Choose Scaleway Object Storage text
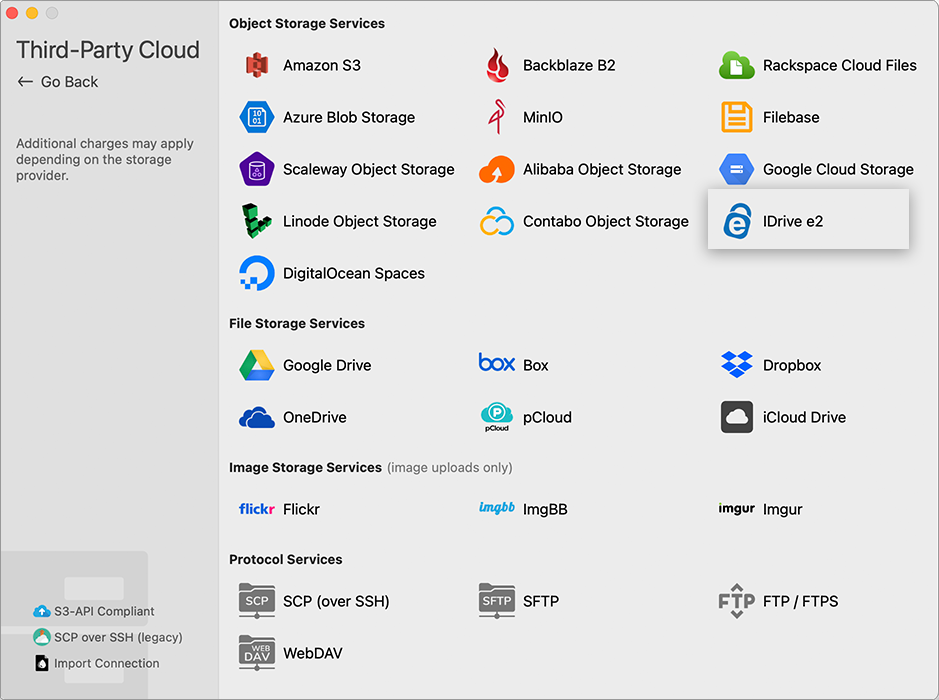939x700 pixels. [369, 169]
